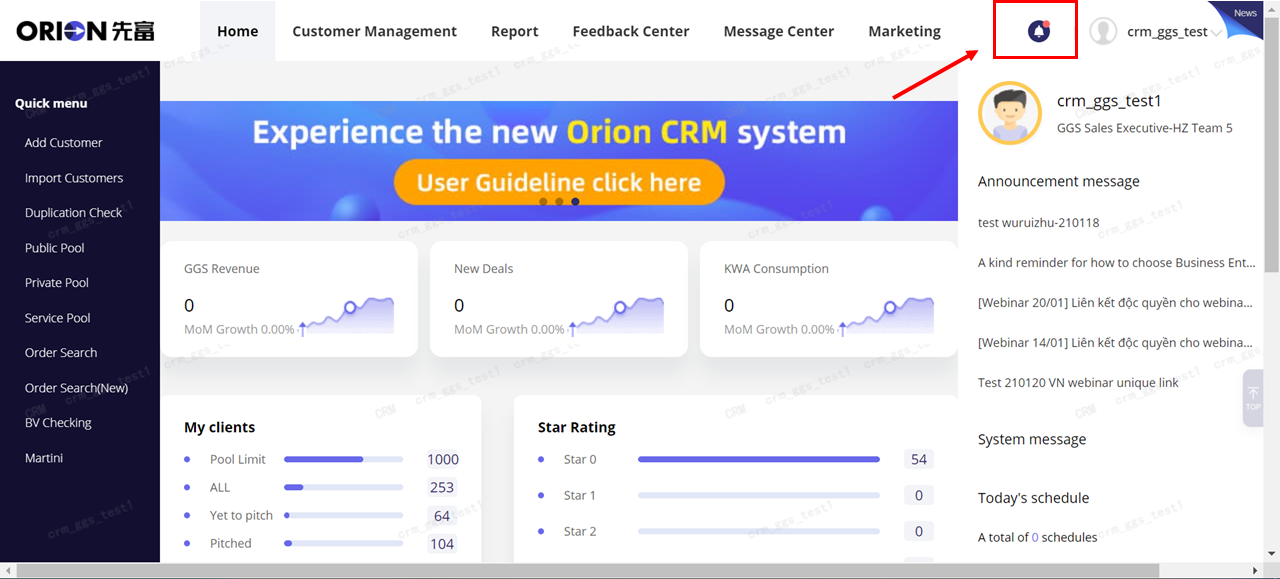Image resolution: width=1280 pixels, height=579 pixels.
Task: Open crm_ggs_test1 profile picture
Action: tap(1010, 113)
